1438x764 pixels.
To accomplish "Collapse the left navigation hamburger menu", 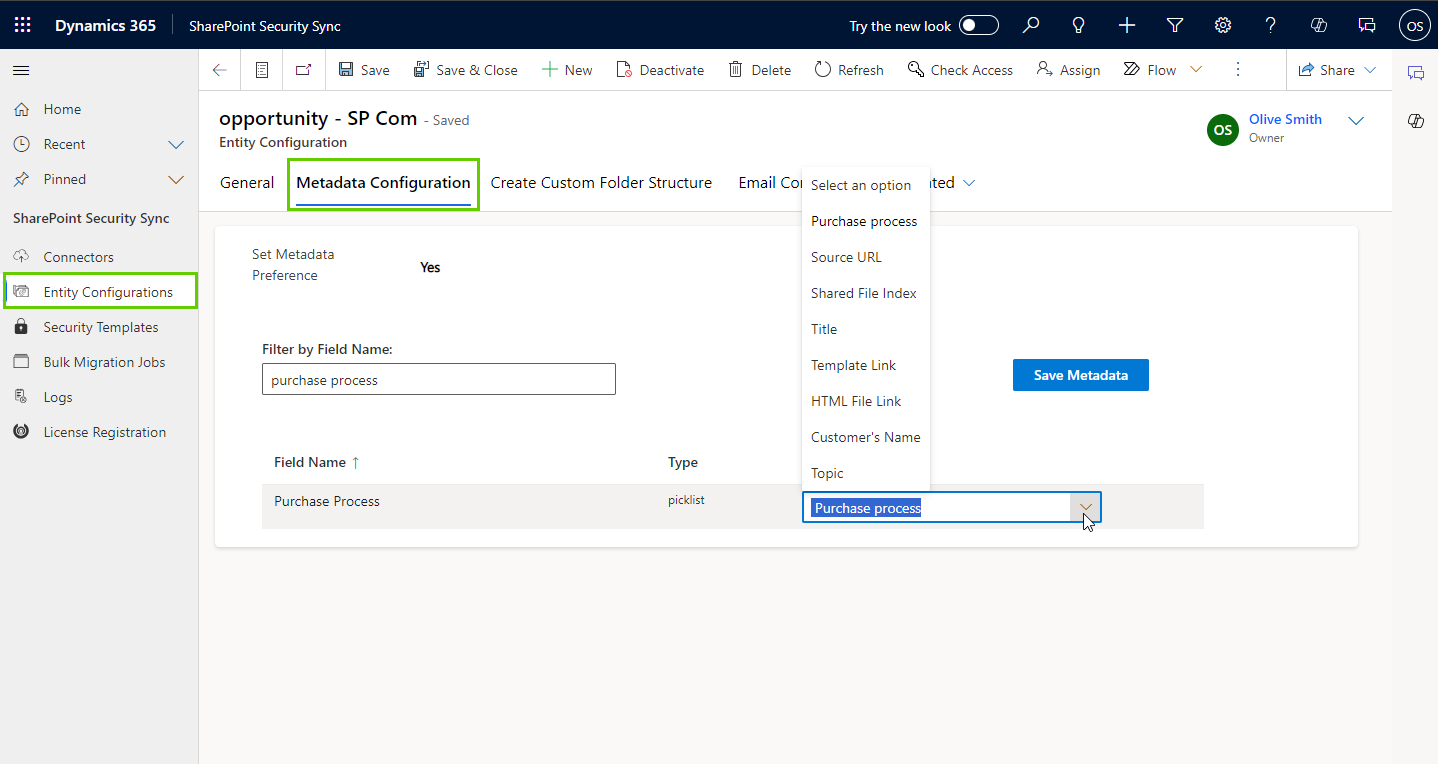I will (21, 70).
